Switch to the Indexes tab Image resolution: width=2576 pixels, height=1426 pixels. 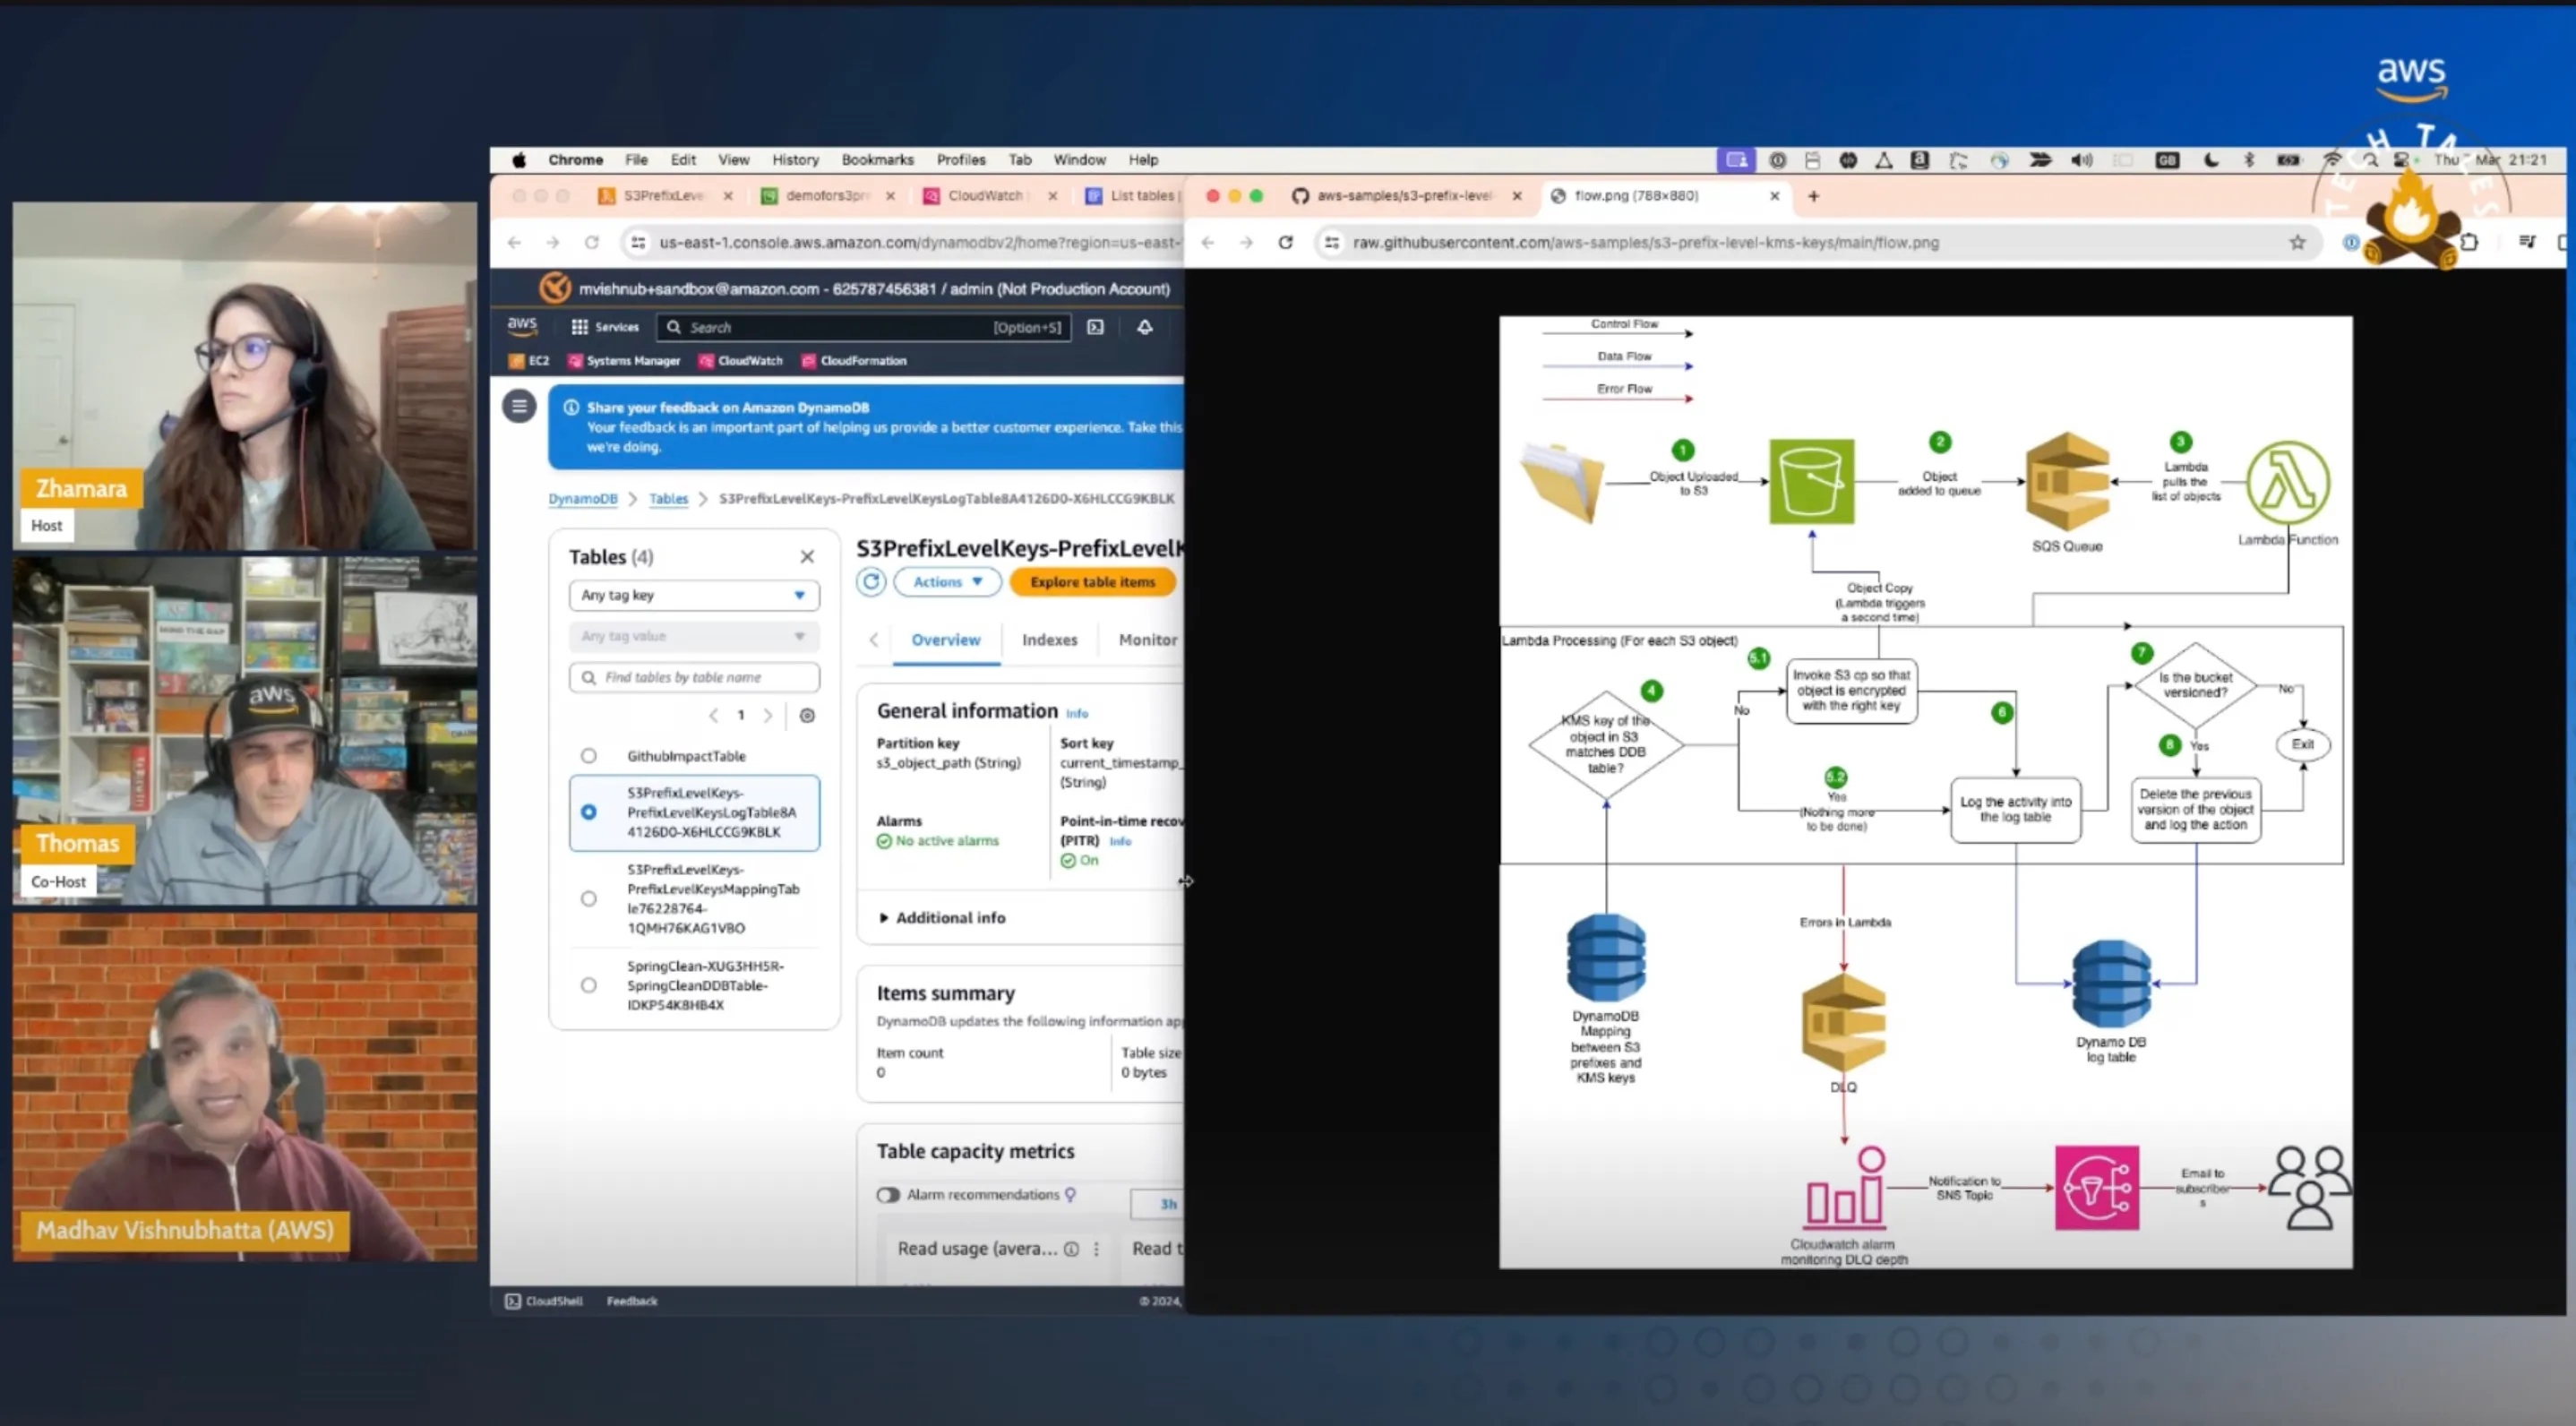(1049, 640)
